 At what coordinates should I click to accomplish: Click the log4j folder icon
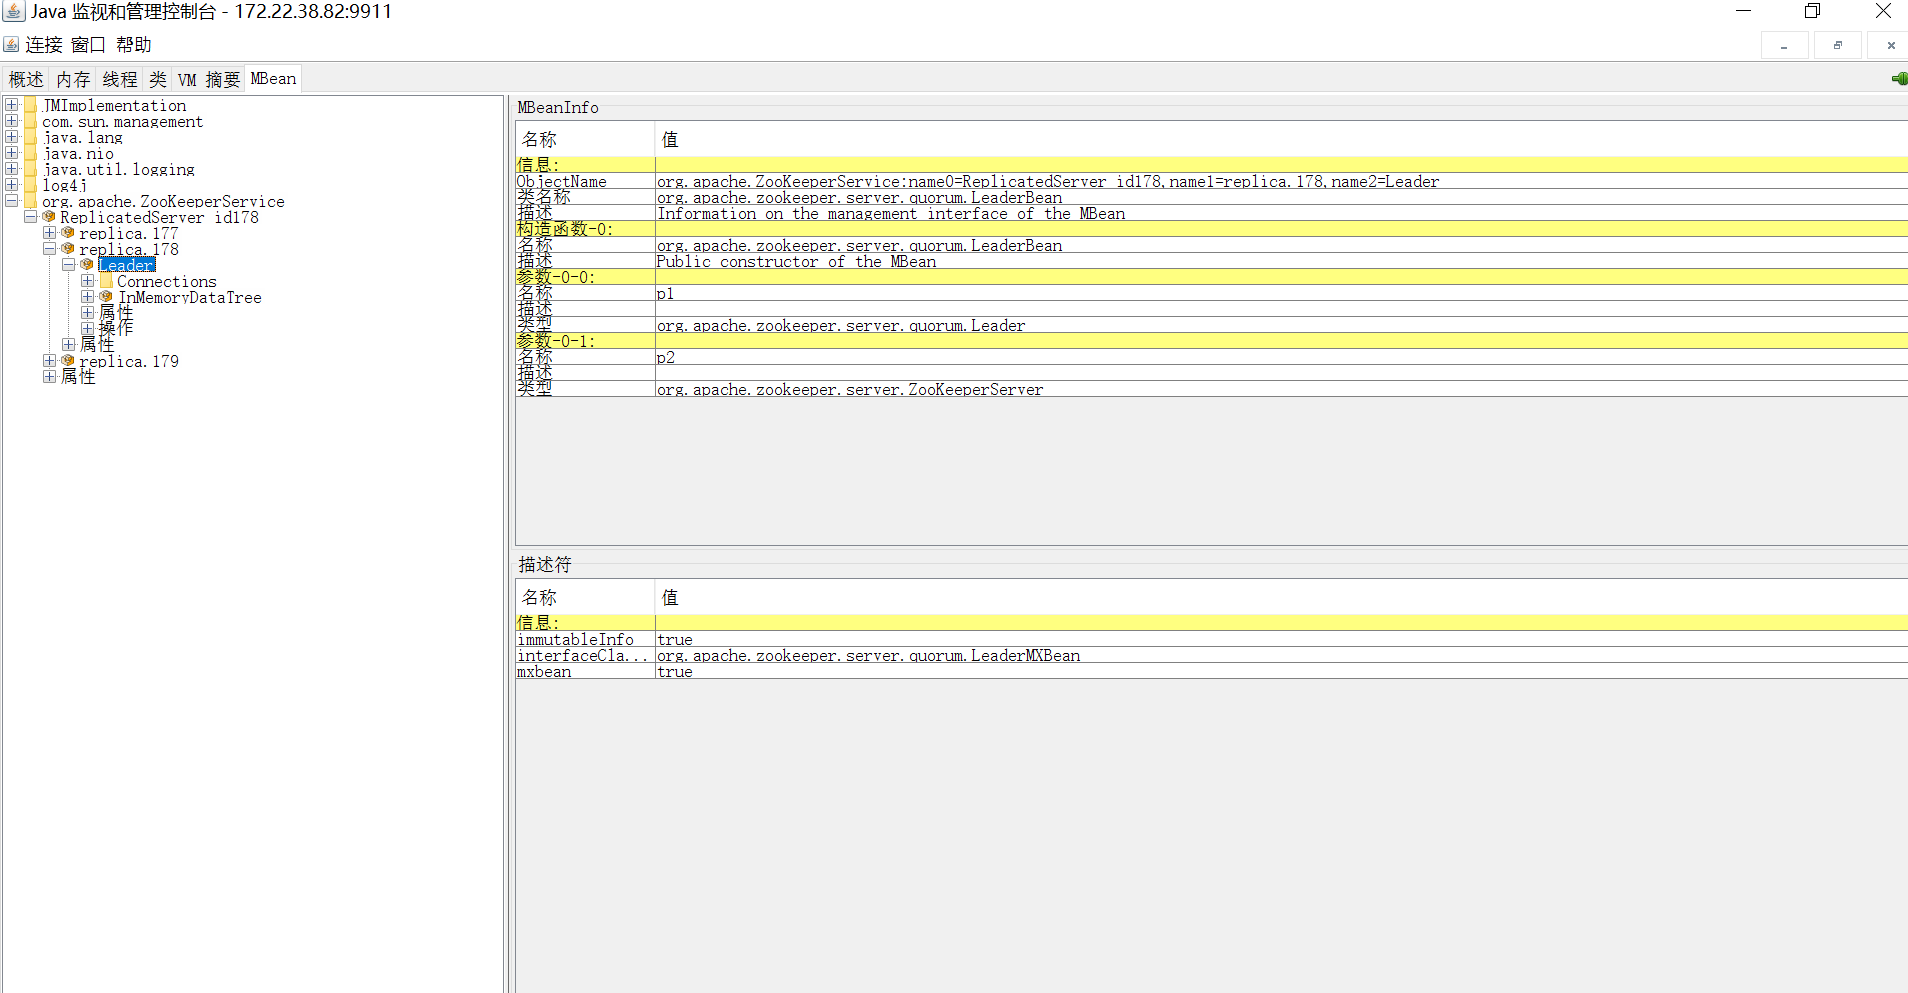(x=31, y=185)
